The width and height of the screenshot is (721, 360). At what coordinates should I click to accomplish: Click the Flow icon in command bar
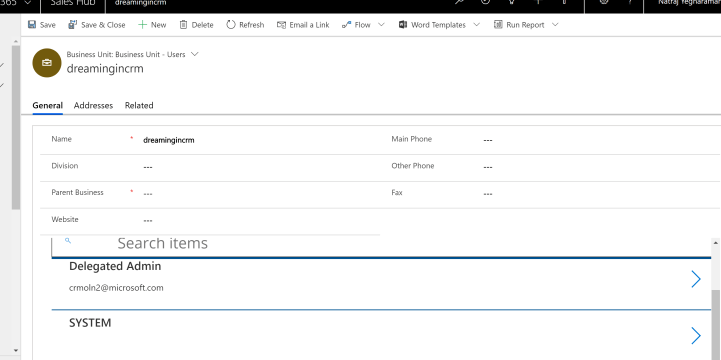(347, 25)
